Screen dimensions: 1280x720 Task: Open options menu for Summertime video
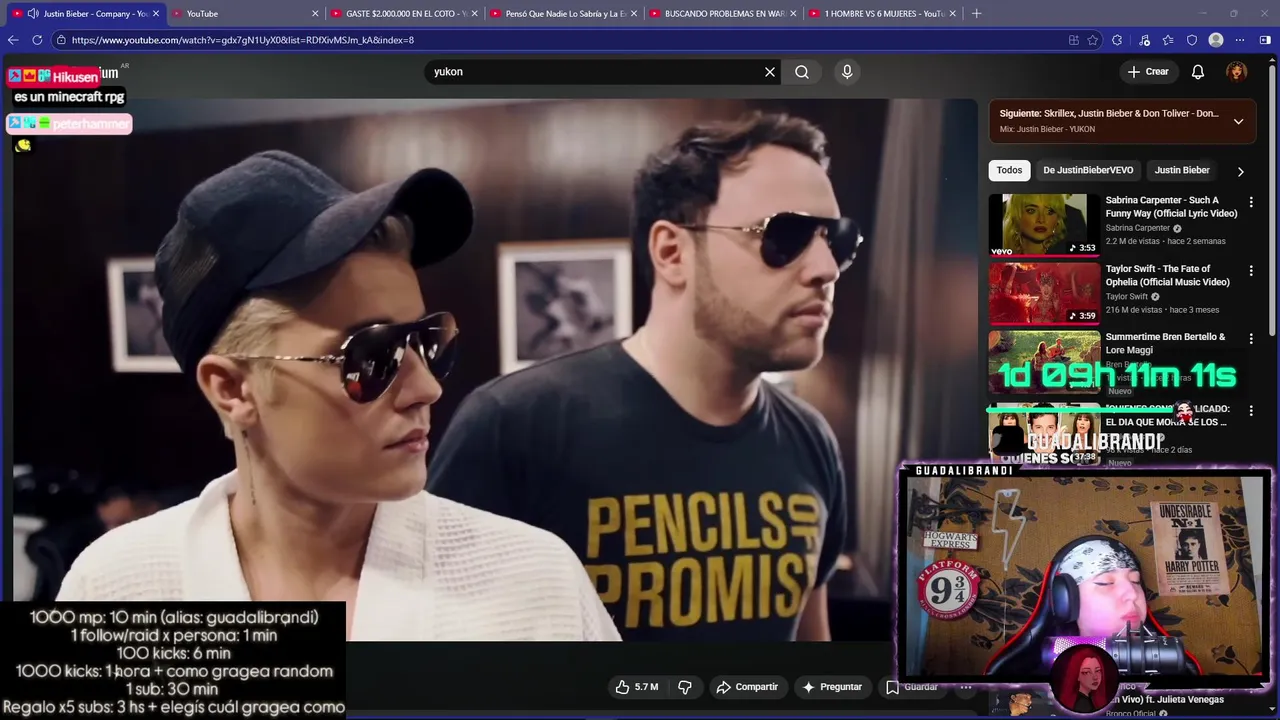click(1250, 339)
